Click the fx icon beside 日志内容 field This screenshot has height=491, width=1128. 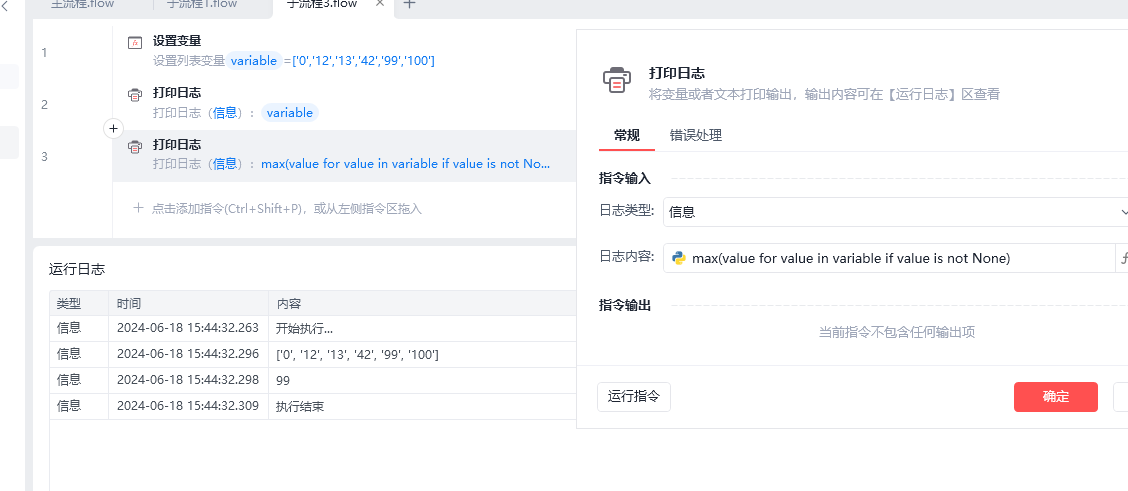[1123, 258]
